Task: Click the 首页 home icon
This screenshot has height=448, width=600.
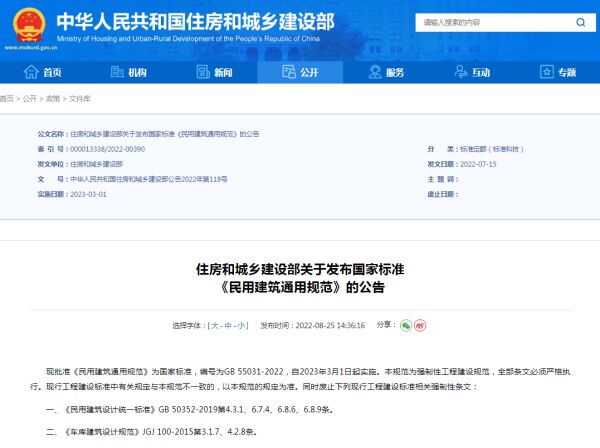Action: tap(30, 72)
